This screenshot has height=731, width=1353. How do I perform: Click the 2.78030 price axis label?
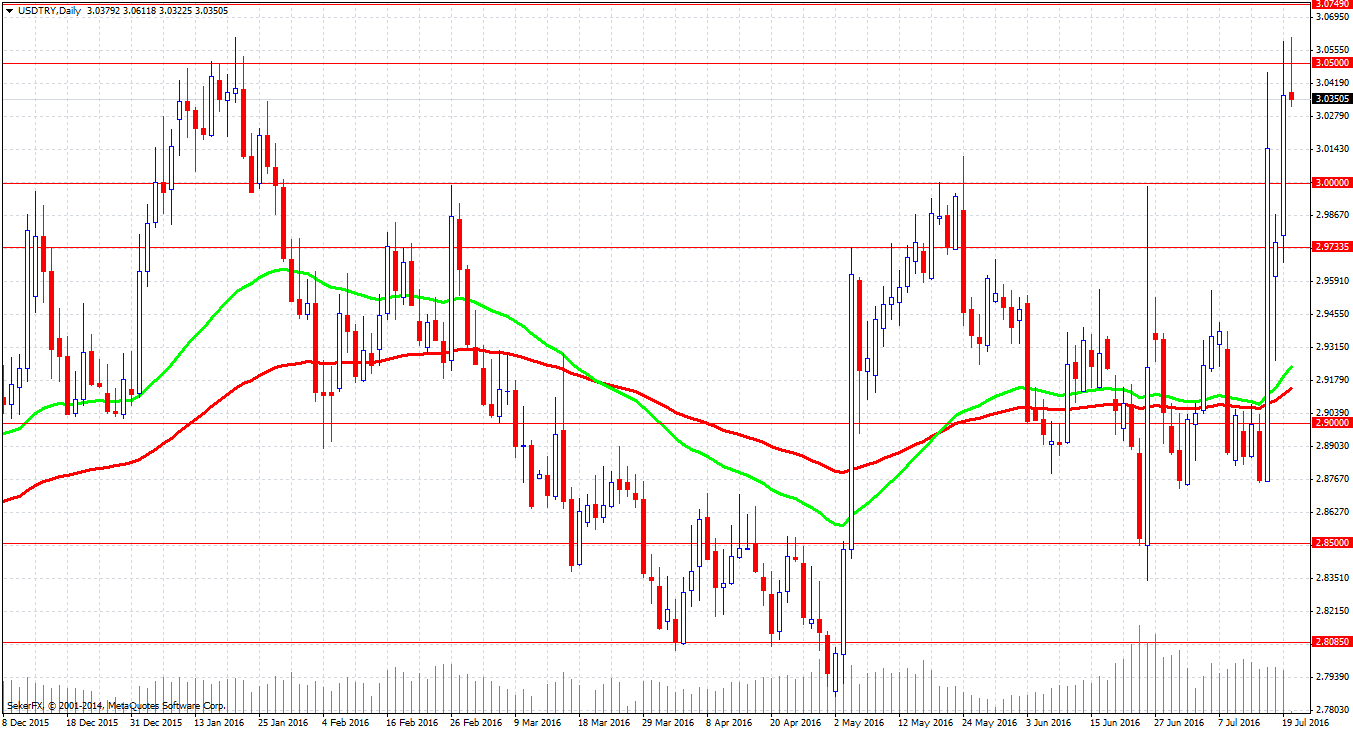tap(1332, 710)
